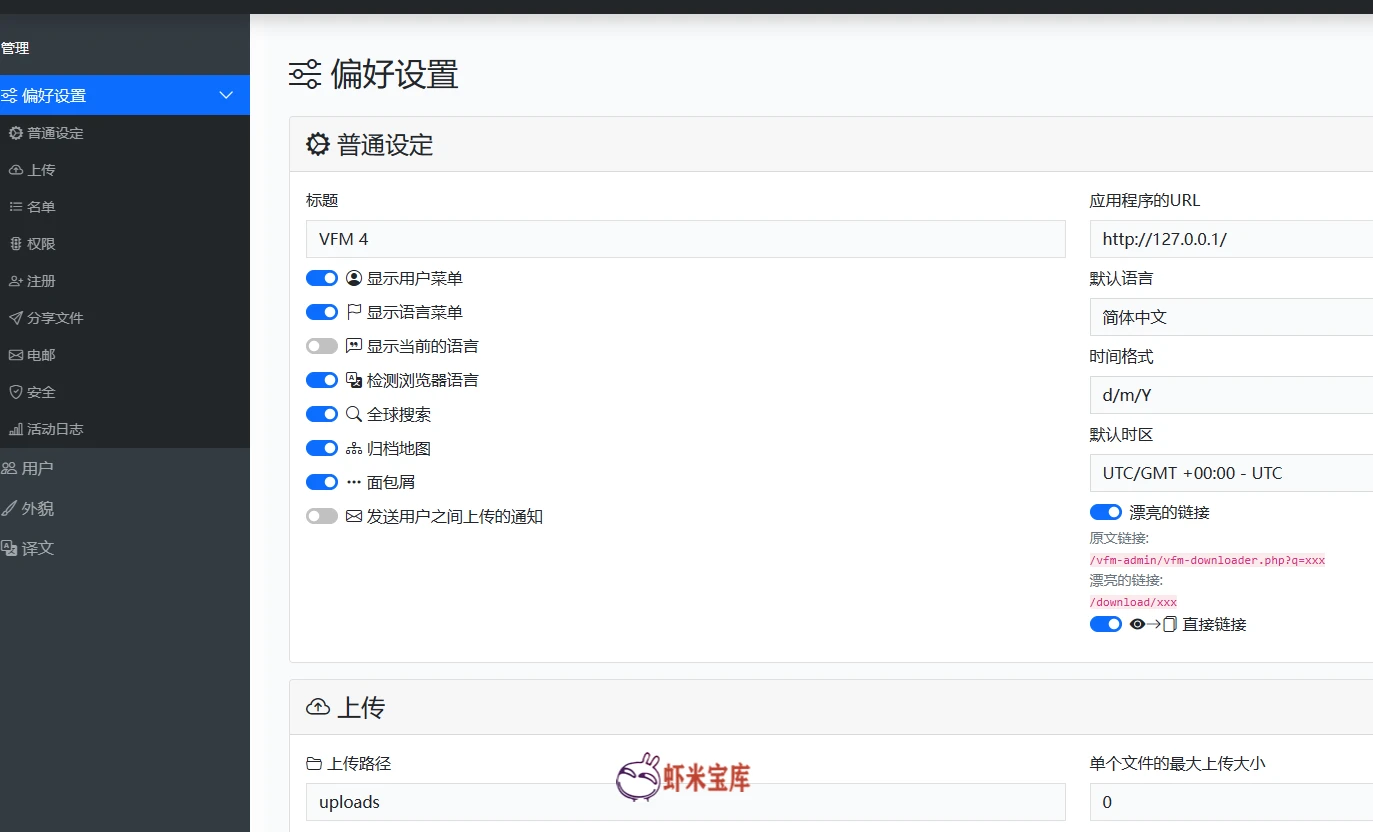Click the paper plane icon beside 分享文件
The width and height of the screenshot is (1373, 832).
pyautogui.click(x=16, y=318)
